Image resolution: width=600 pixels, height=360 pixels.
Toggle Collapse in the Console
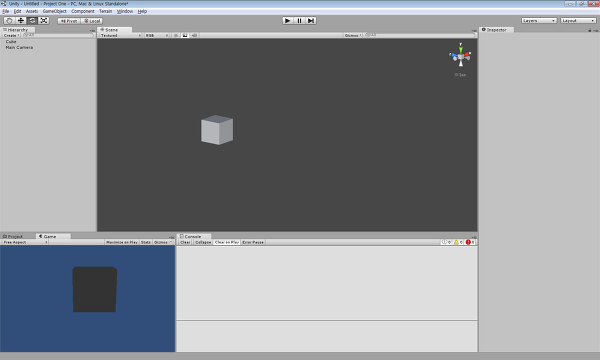click(203, 242)
